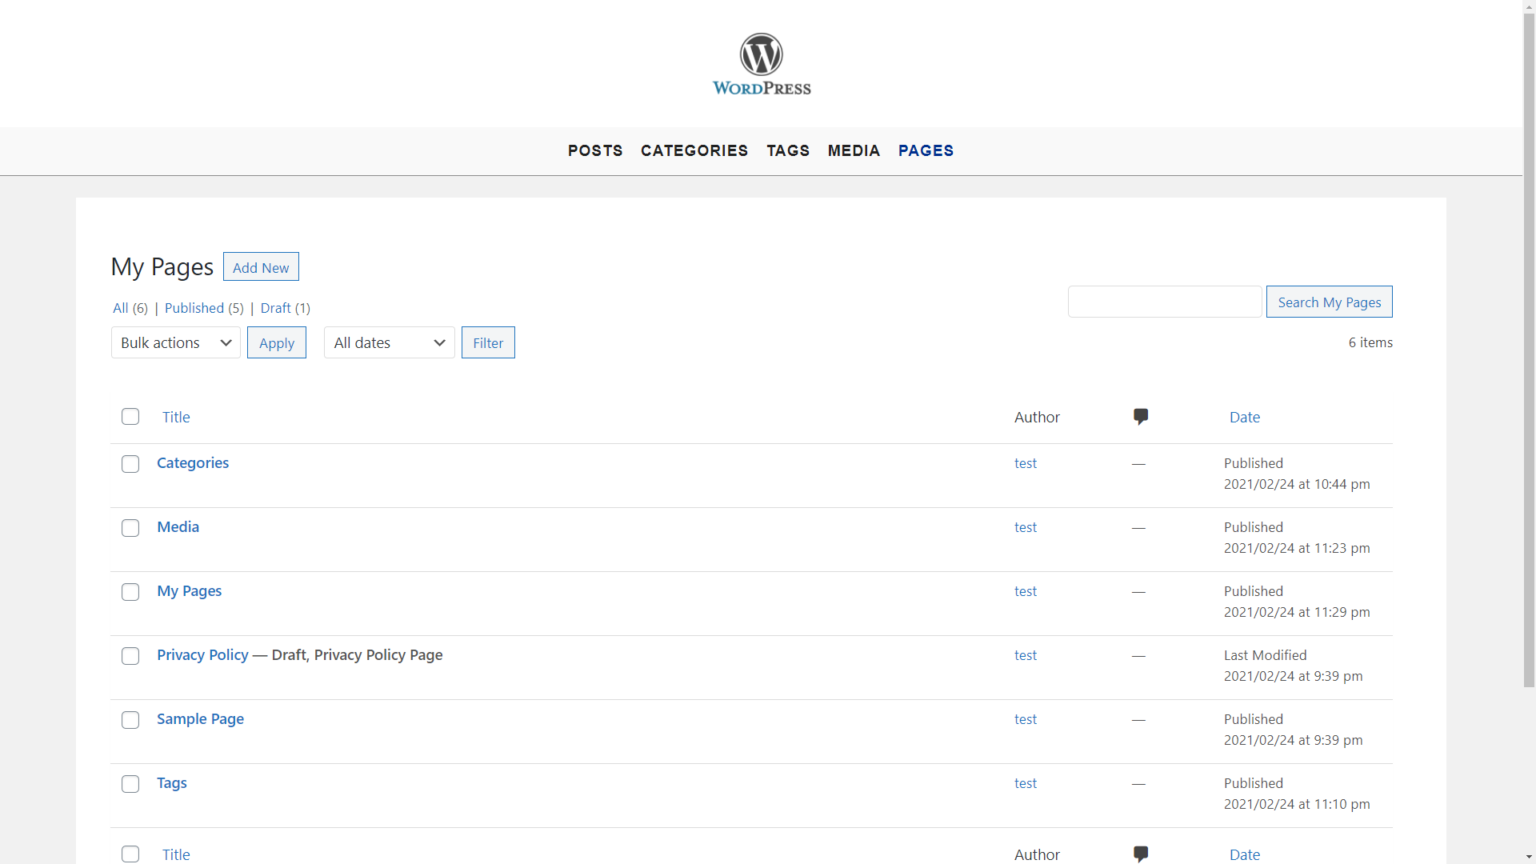Check the checkbox next to Sample Page
This screenshot has width=1536, height=864.
click(x=130, y=719)
